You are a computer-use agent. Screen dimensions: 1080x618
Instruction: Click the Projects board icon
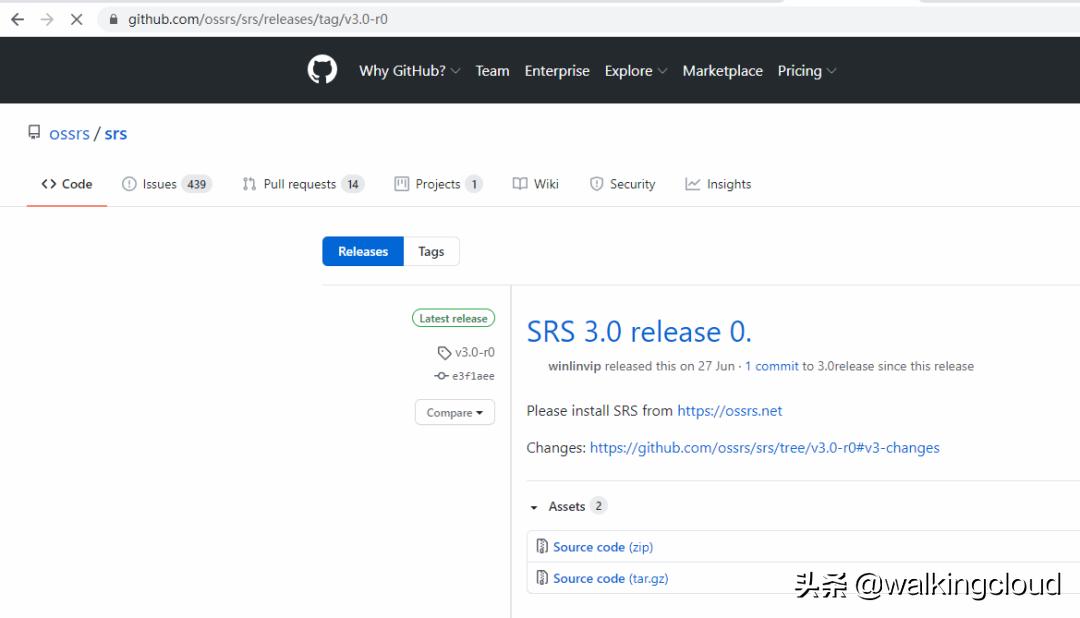[x=404, y=183]
